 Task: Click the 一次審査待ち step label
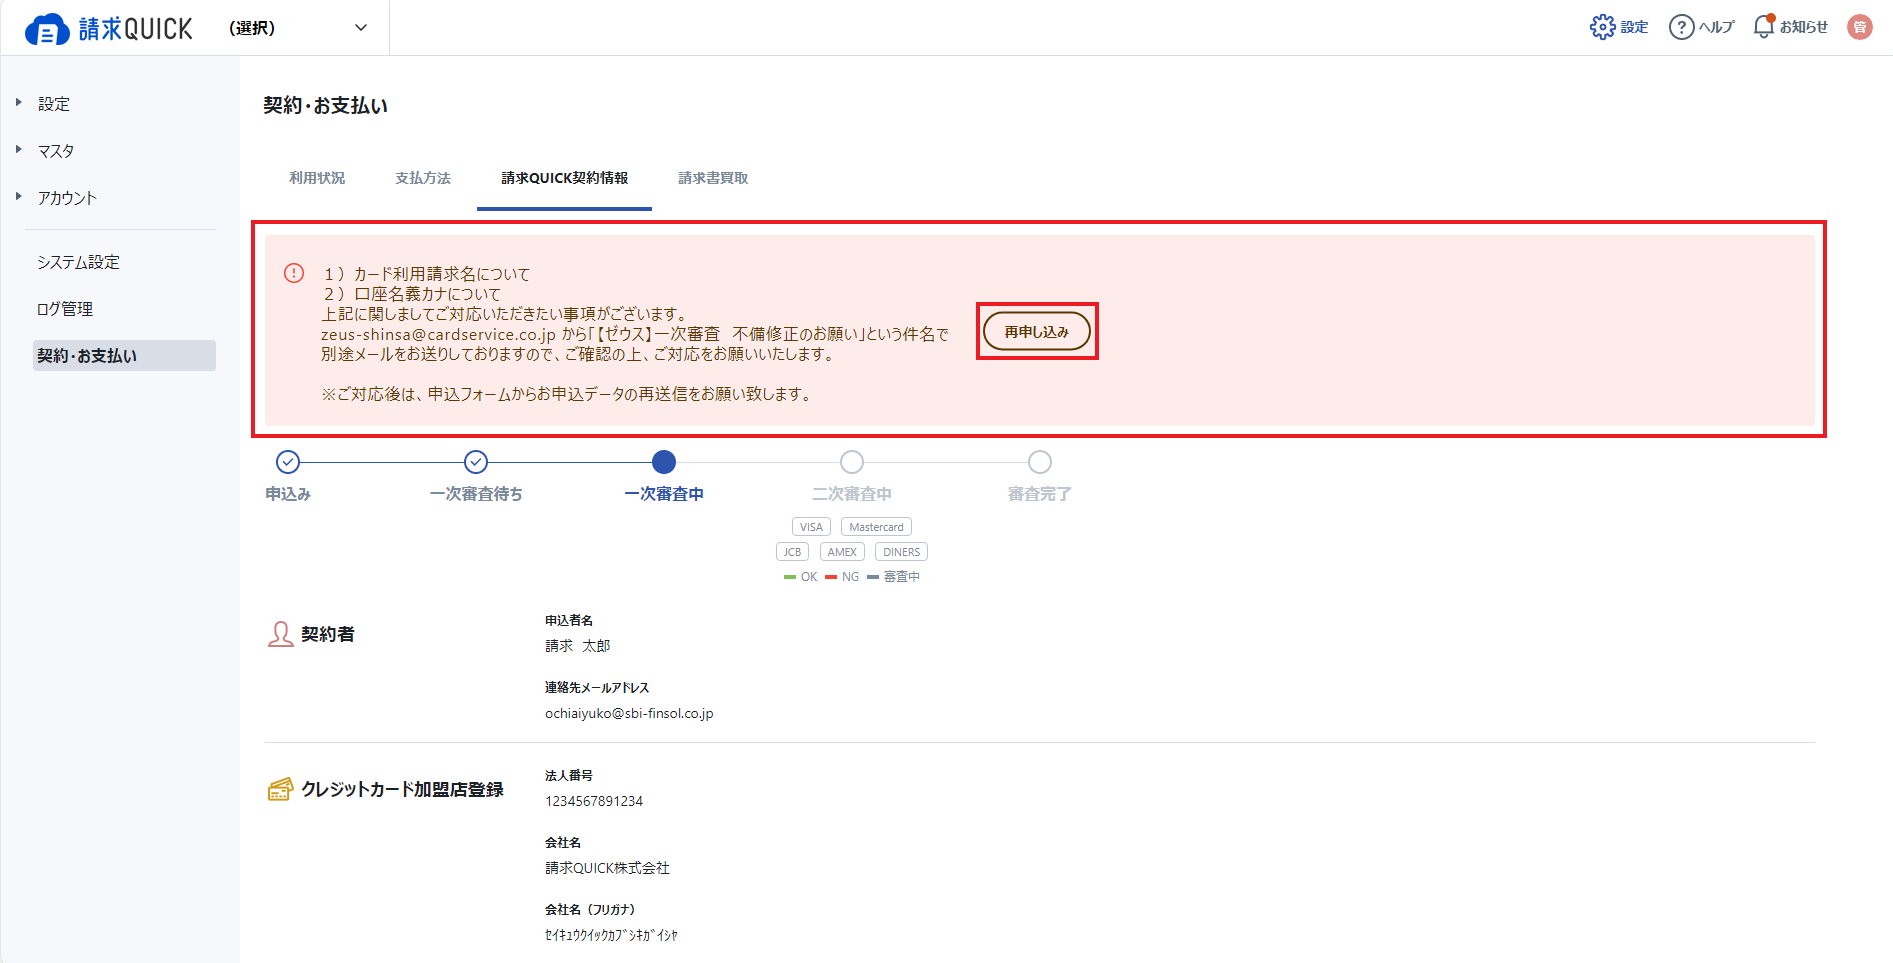coord(476,494)
